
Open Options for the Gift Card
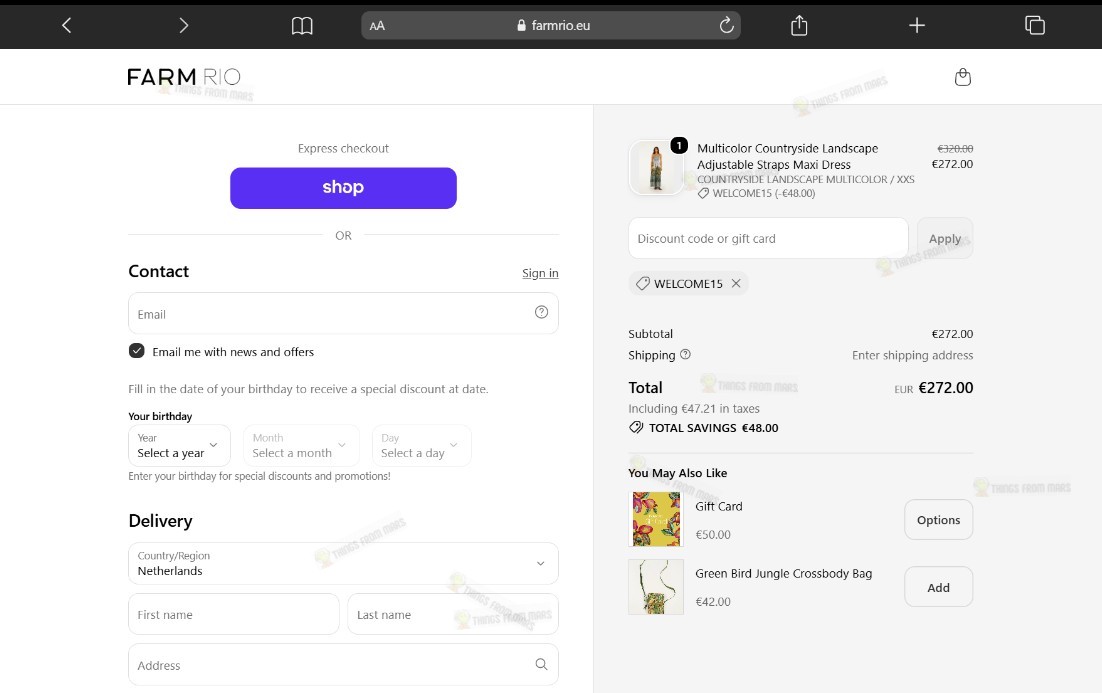pyautogui.click(x=938, y=520)
